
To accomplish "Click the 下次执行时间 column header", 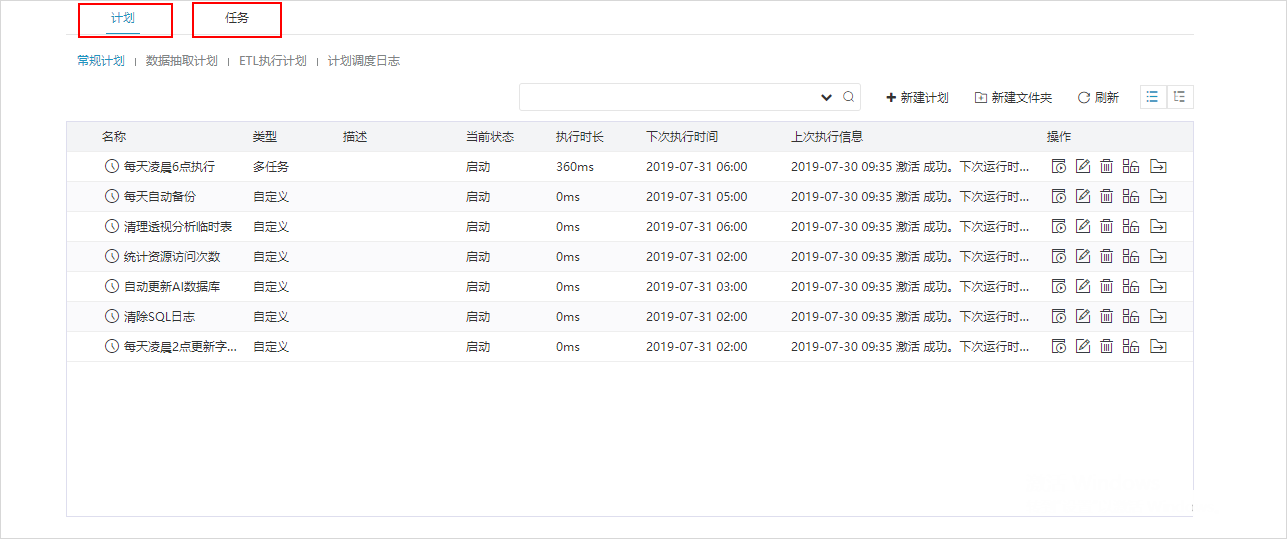I will point(682,137).
